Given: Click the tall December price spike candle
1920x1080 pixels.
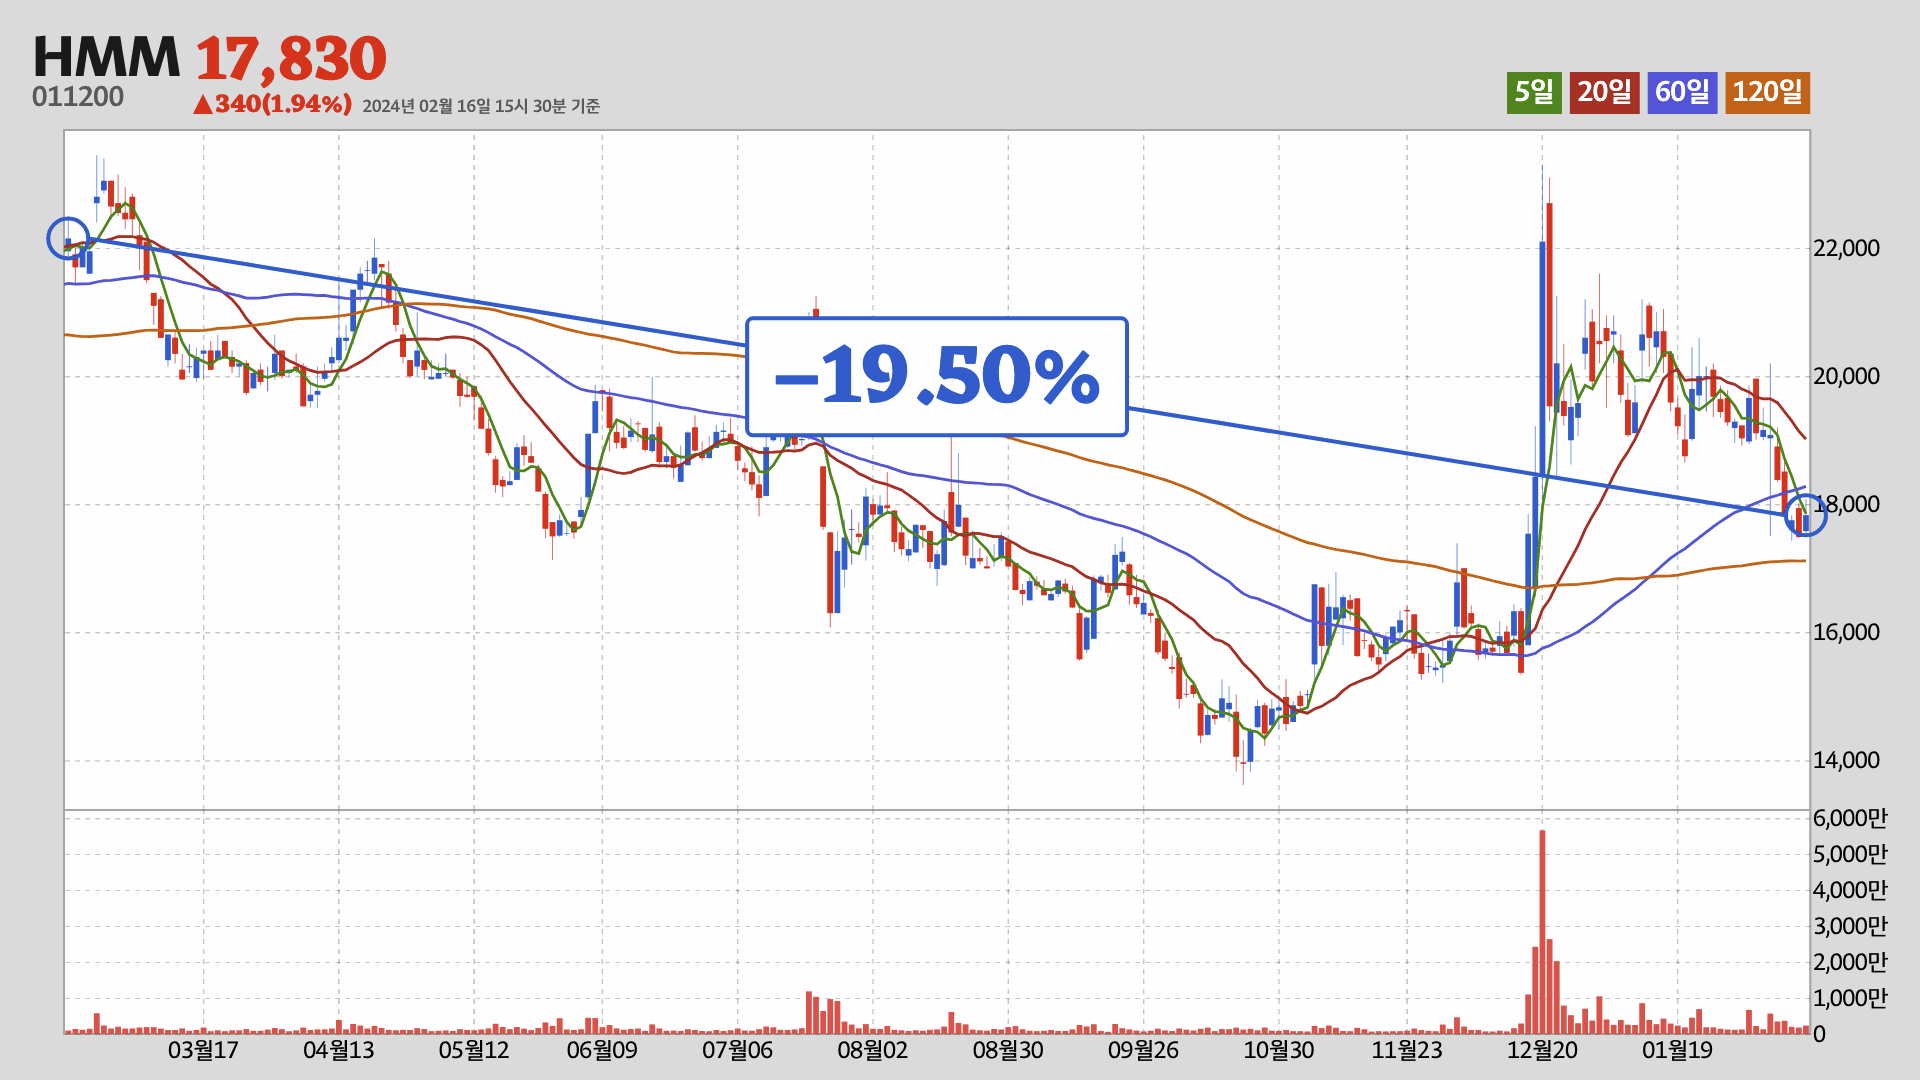Looking at the screenshot, I should click(x=1542, y=360).
